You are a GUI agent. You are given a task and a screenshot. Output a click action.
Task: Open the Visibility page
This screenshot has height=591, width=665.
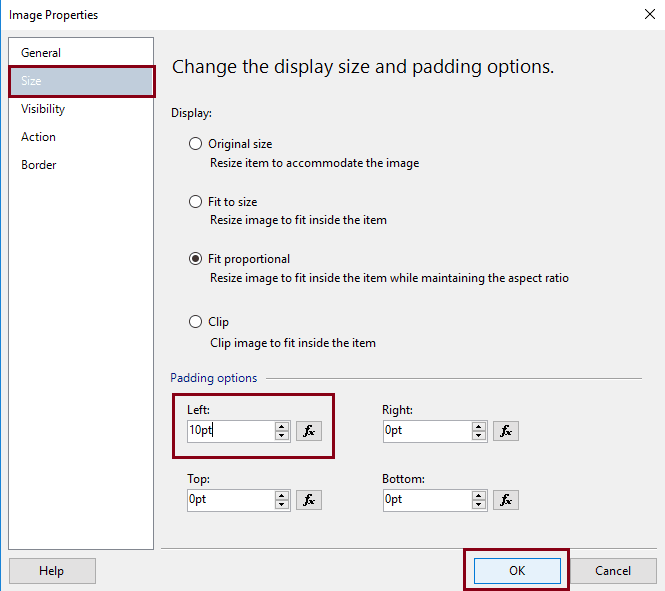[x=43, y=109]
